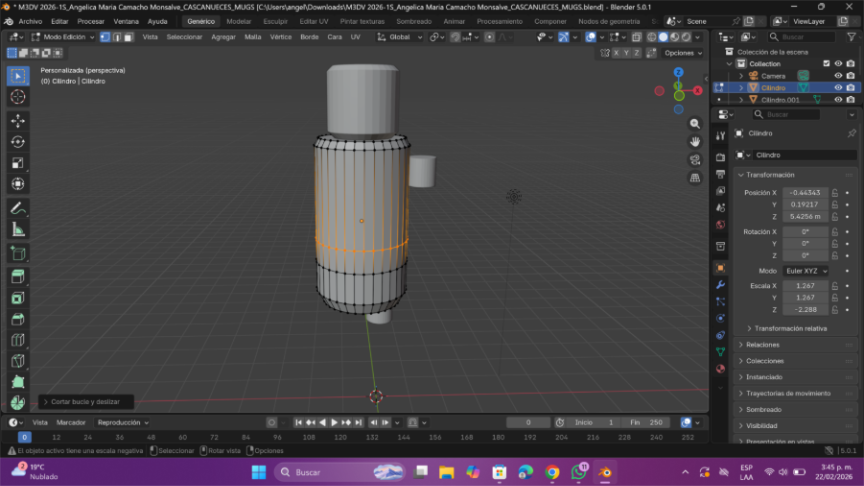Click the Opciones button in viewport
This screenshot has height=486, width=864.
(681, 53)
